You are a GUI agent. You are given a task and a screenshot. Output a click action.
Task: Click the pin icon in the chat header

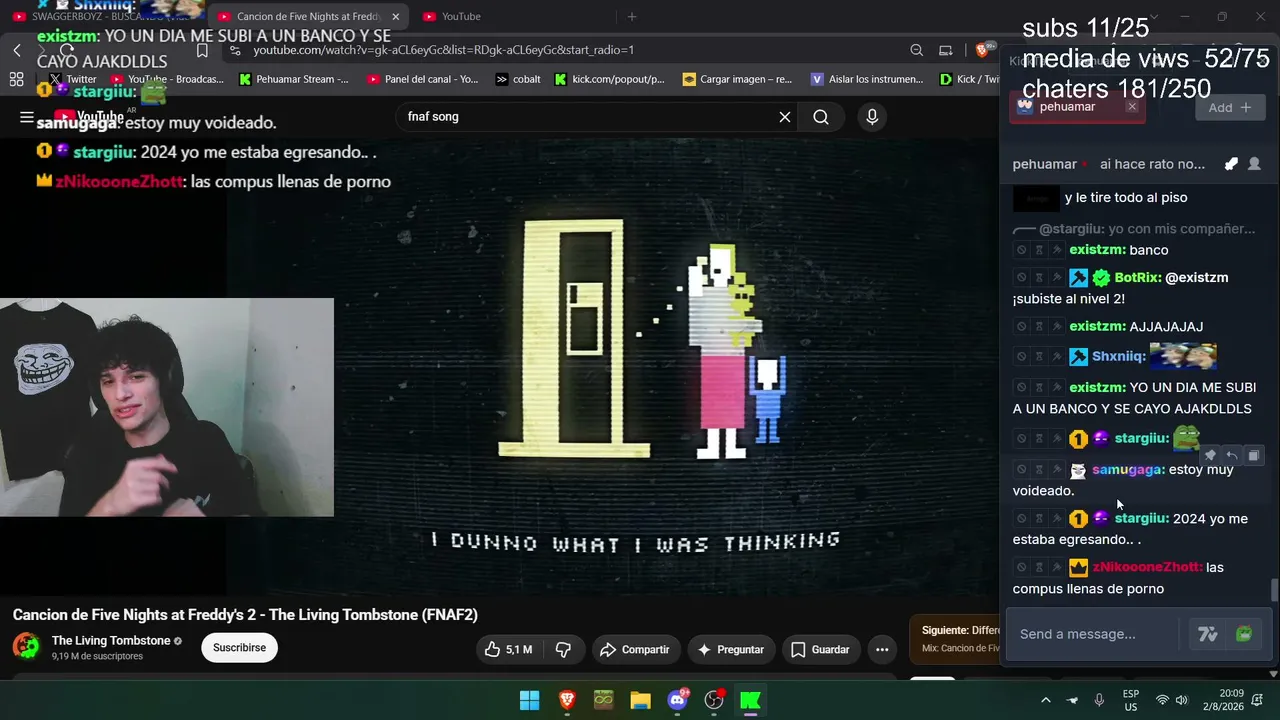(x=1231, y=164)
